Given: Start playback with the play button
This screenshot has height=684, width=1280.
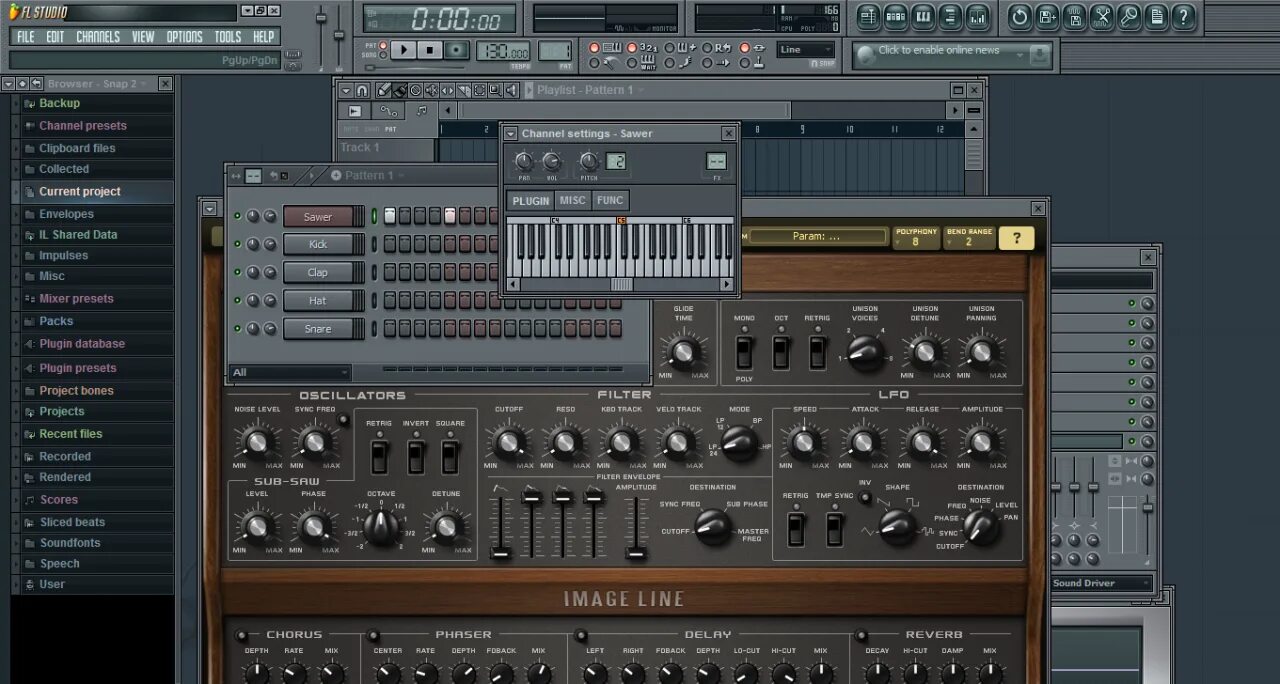Looking at the screenshot, I should point(403,50).
